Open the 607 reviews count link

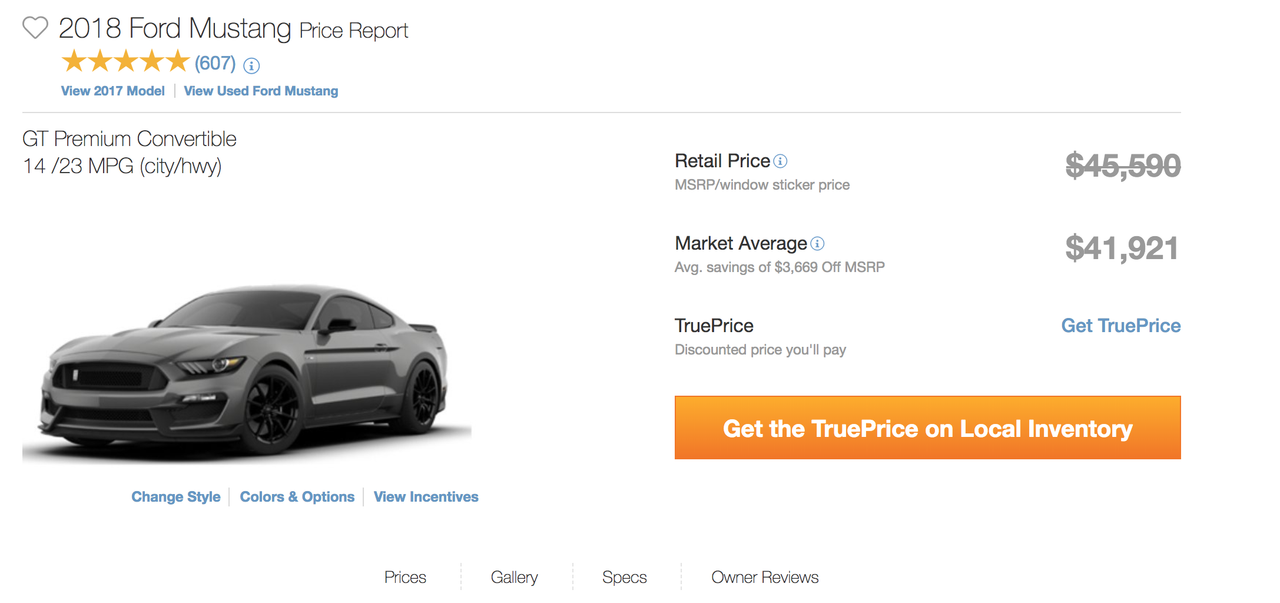(215, 63)
